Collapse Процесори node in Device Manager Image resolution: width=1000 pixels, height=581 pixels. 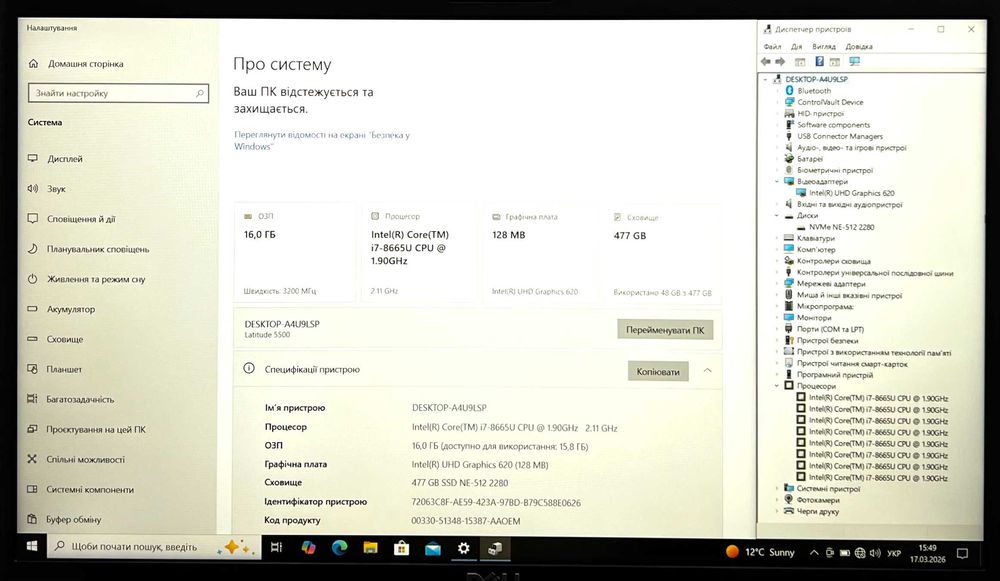(777, 386)
